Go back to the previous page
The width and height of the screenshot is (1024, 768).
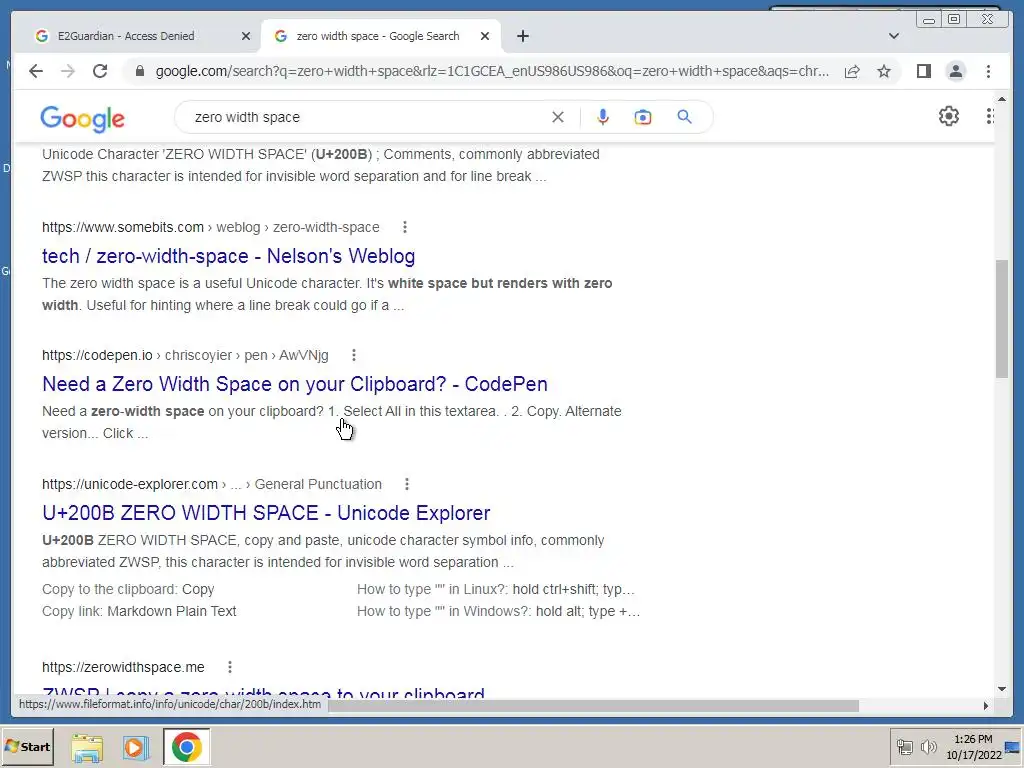click(36, 71)
